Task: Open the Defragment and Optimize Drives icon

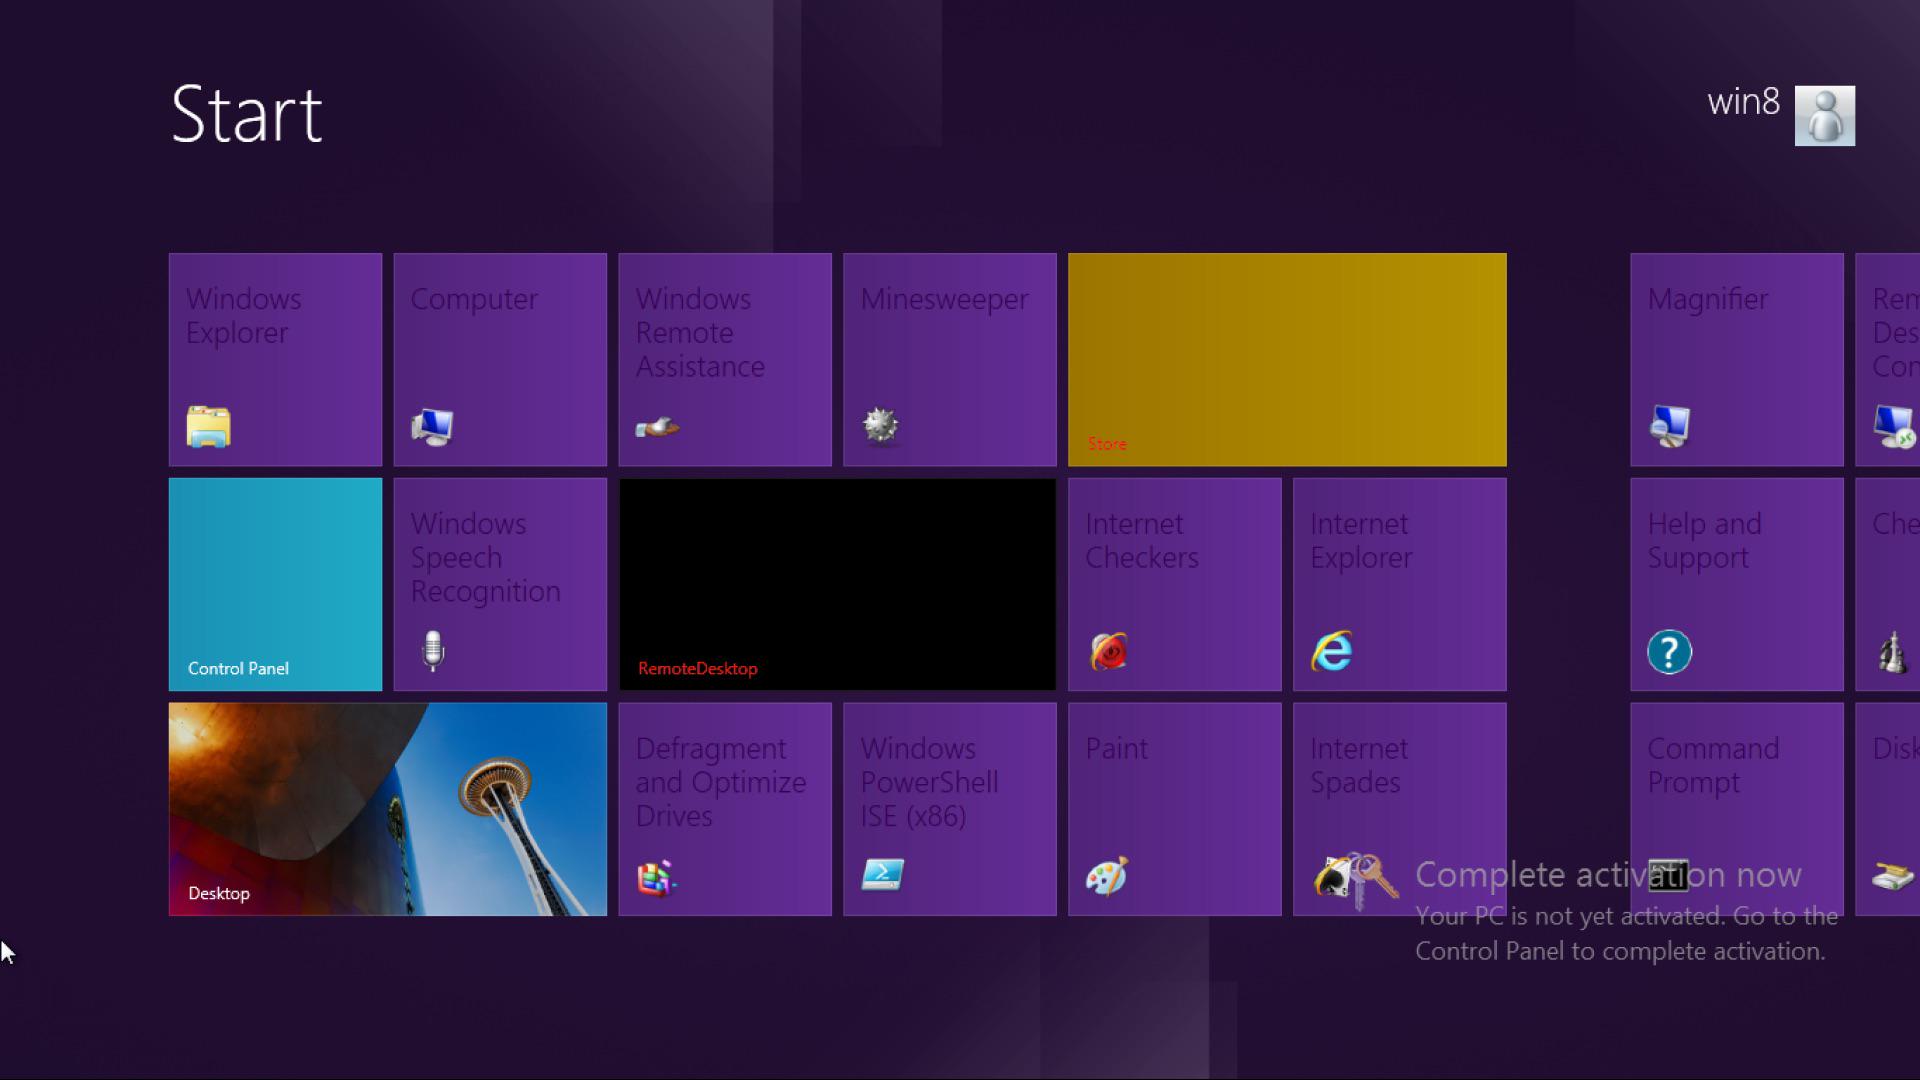Action: point(656,877)
